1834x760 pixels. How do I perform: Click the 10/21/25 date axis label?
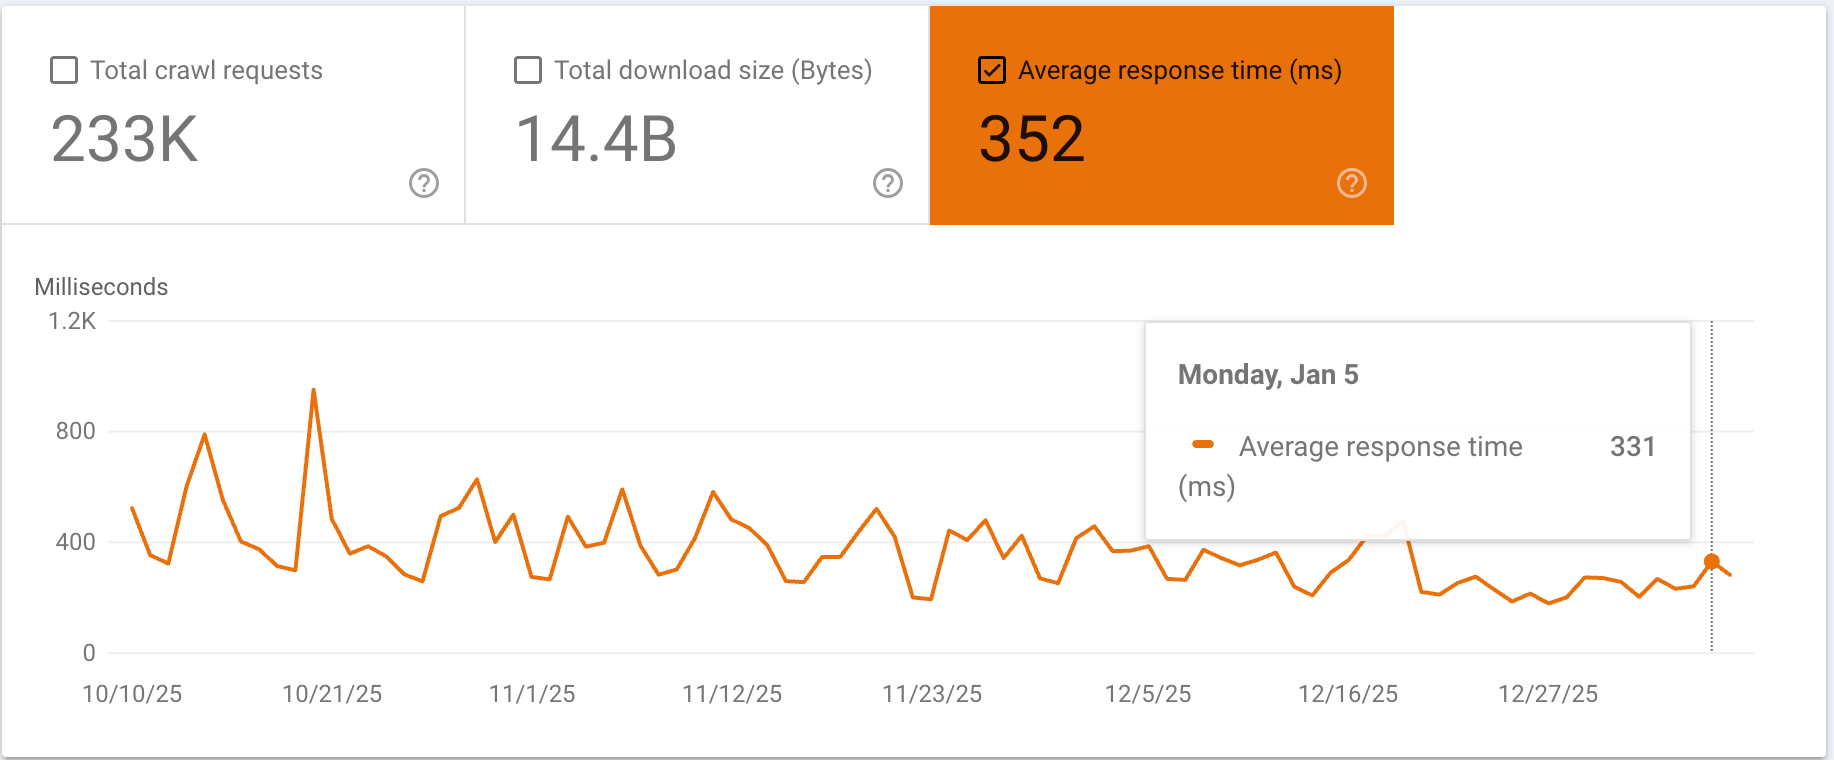pos(332,694)
